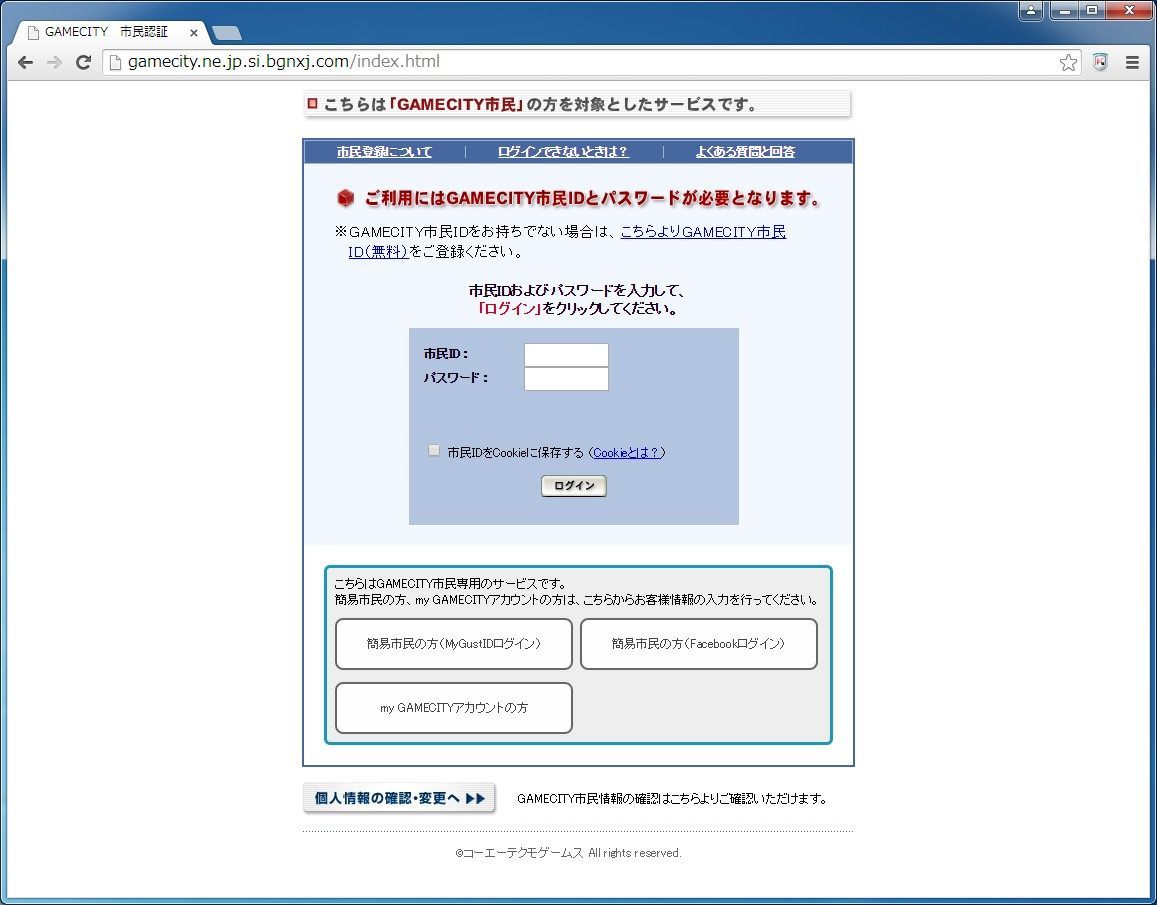Image resolution: width=1157 pixels, height=905 pixels.
Task: Click the red cube icon beside heading
Action: click(x=345, y=198)
